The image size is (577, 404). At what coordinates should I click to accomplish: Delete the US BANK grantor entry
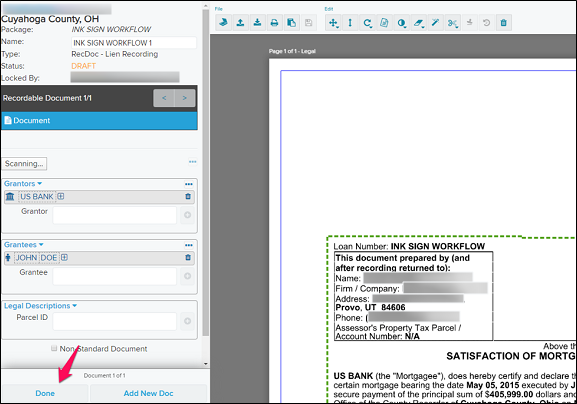coord(188,196)
